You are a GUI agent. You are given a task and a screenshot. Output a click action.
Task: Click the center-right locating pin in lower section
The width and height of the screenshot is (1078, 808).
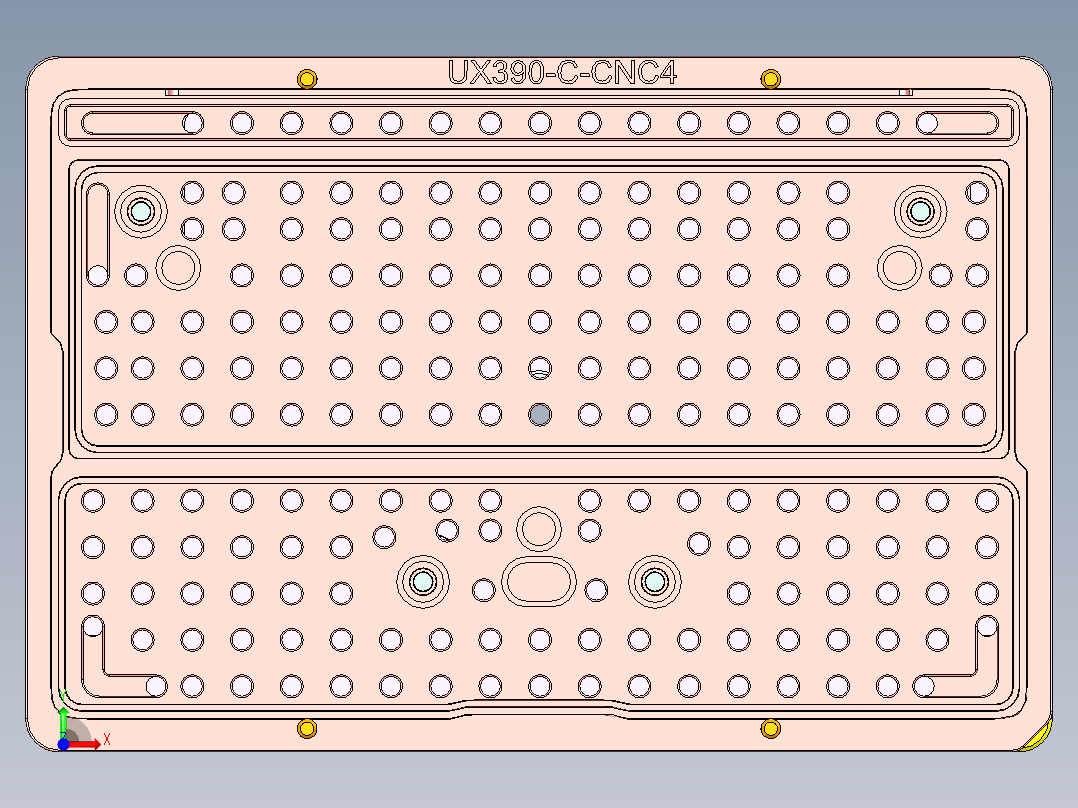[x=655, y=580]
